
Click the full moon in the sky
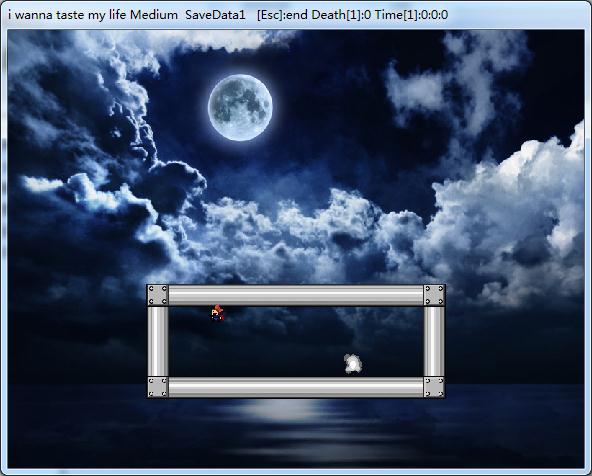(240, 108)
